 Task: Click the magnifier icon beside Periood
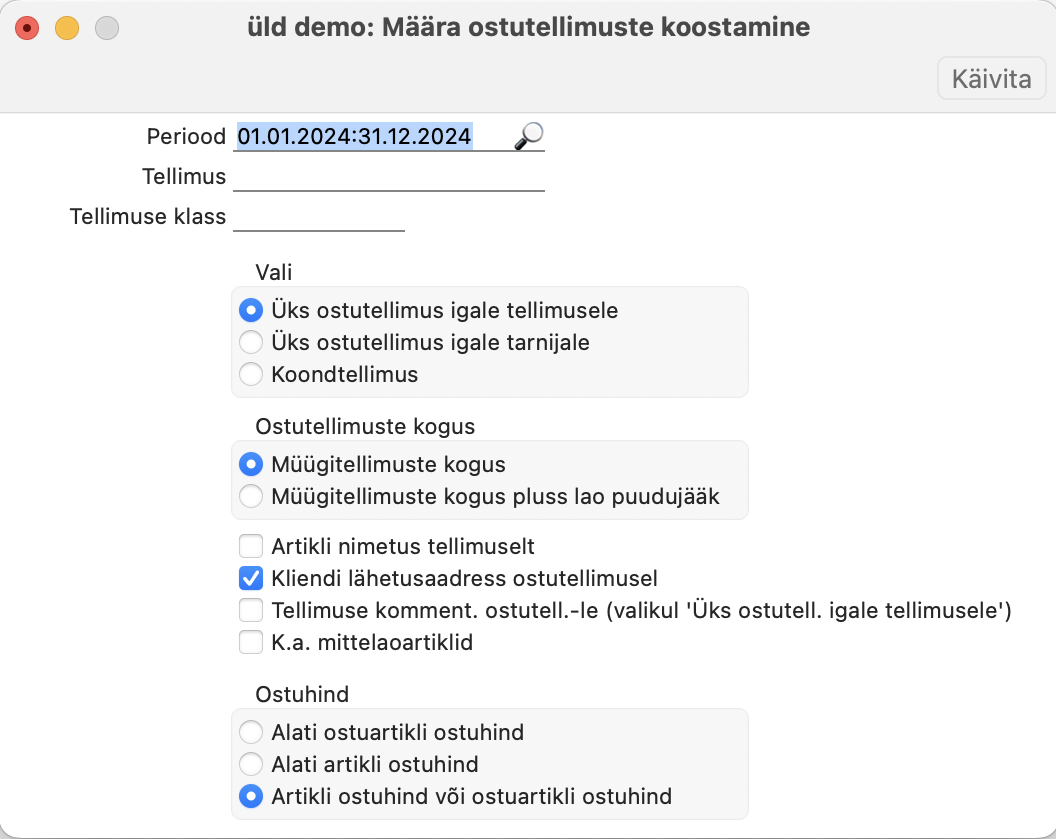click(529, 136)
